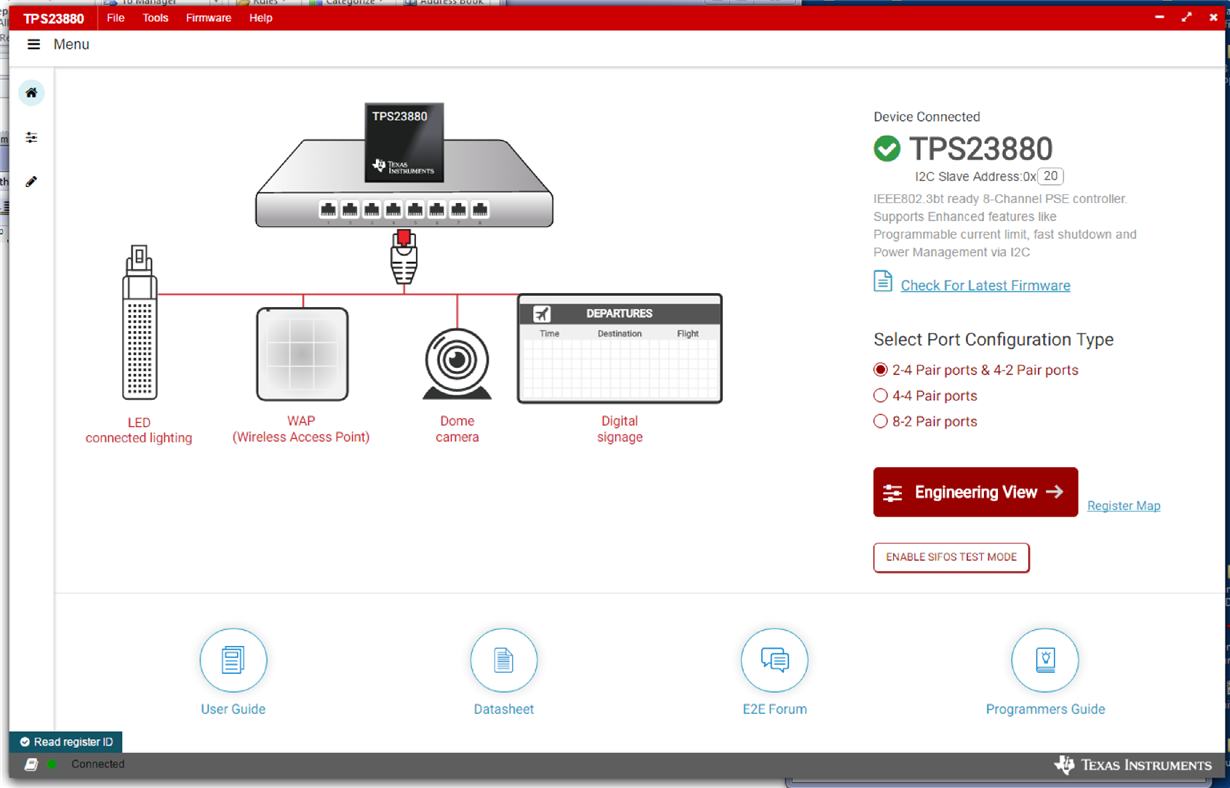Viewport: 1230px width, 788px height.
Task: Click the 'Device Connected' label
Action: point(927,117)
